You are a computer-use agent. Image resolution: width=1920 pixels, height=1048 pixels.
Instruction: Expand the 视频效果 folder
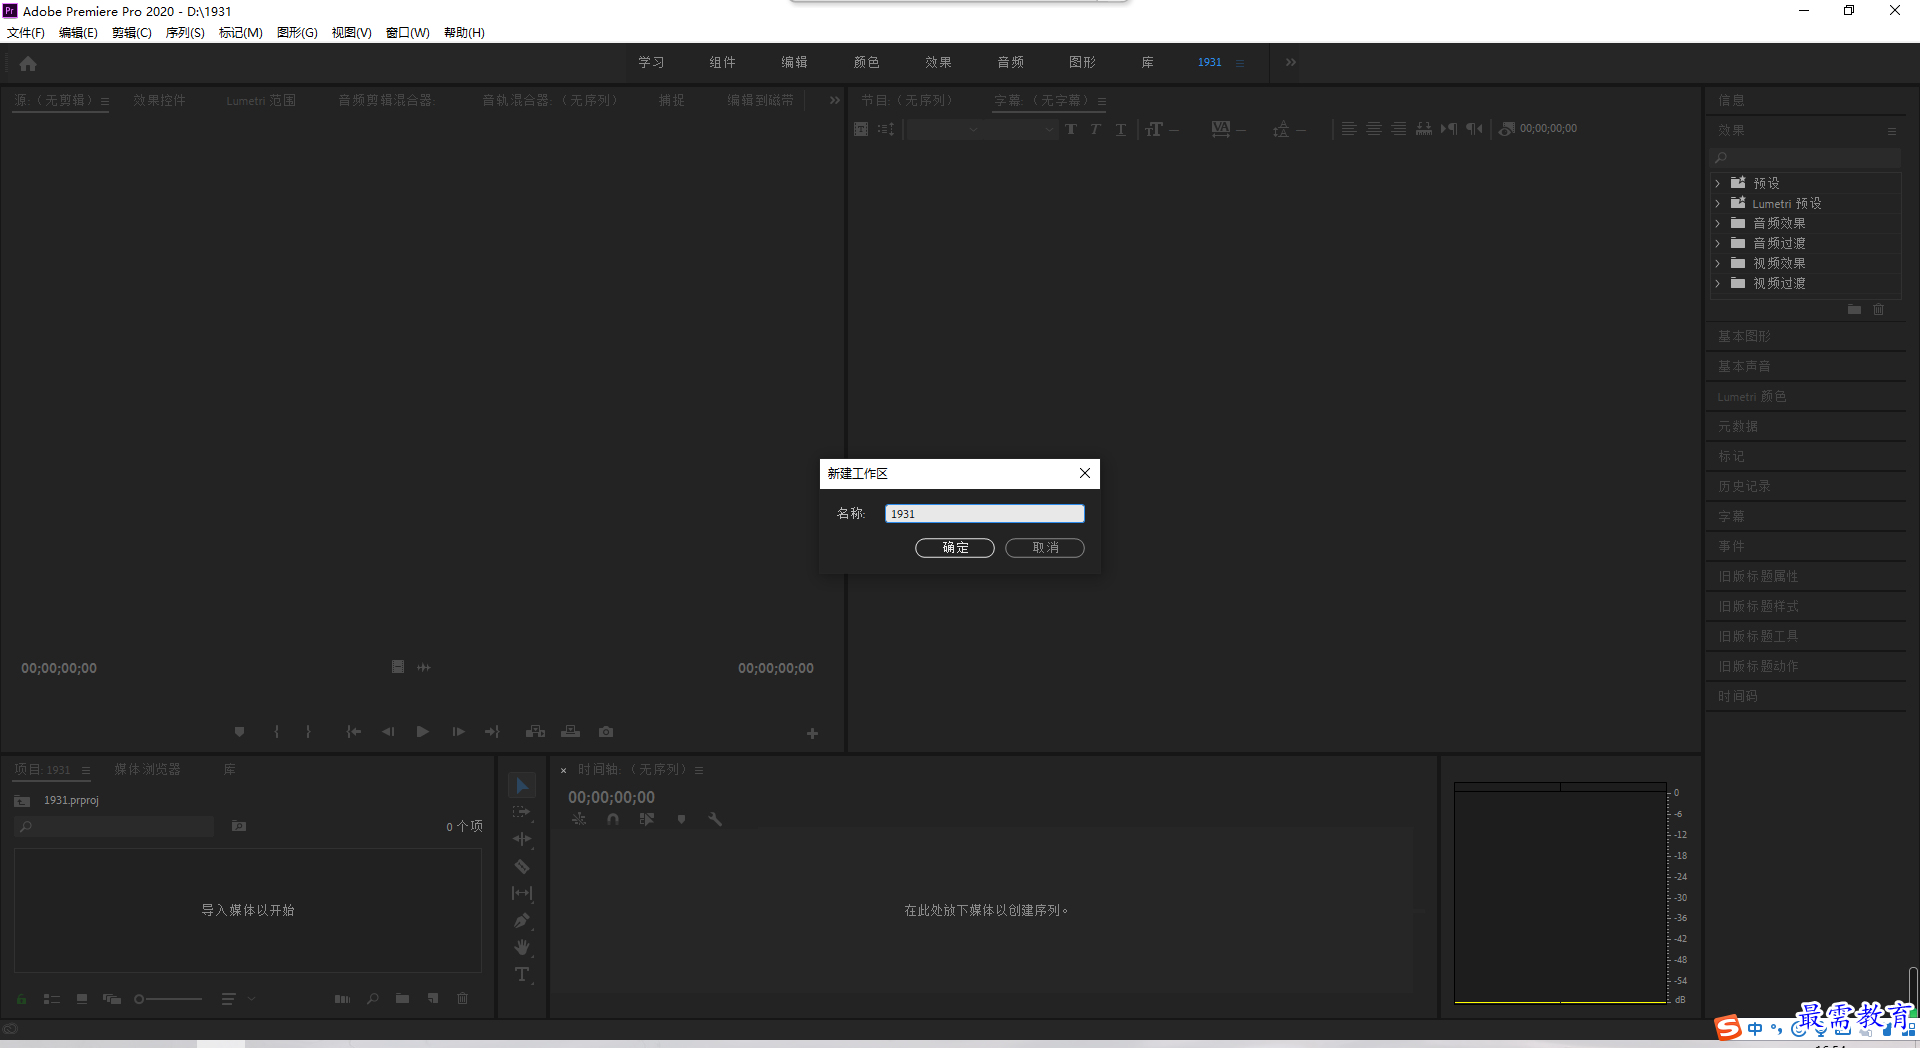click(x=1718, y=263)
